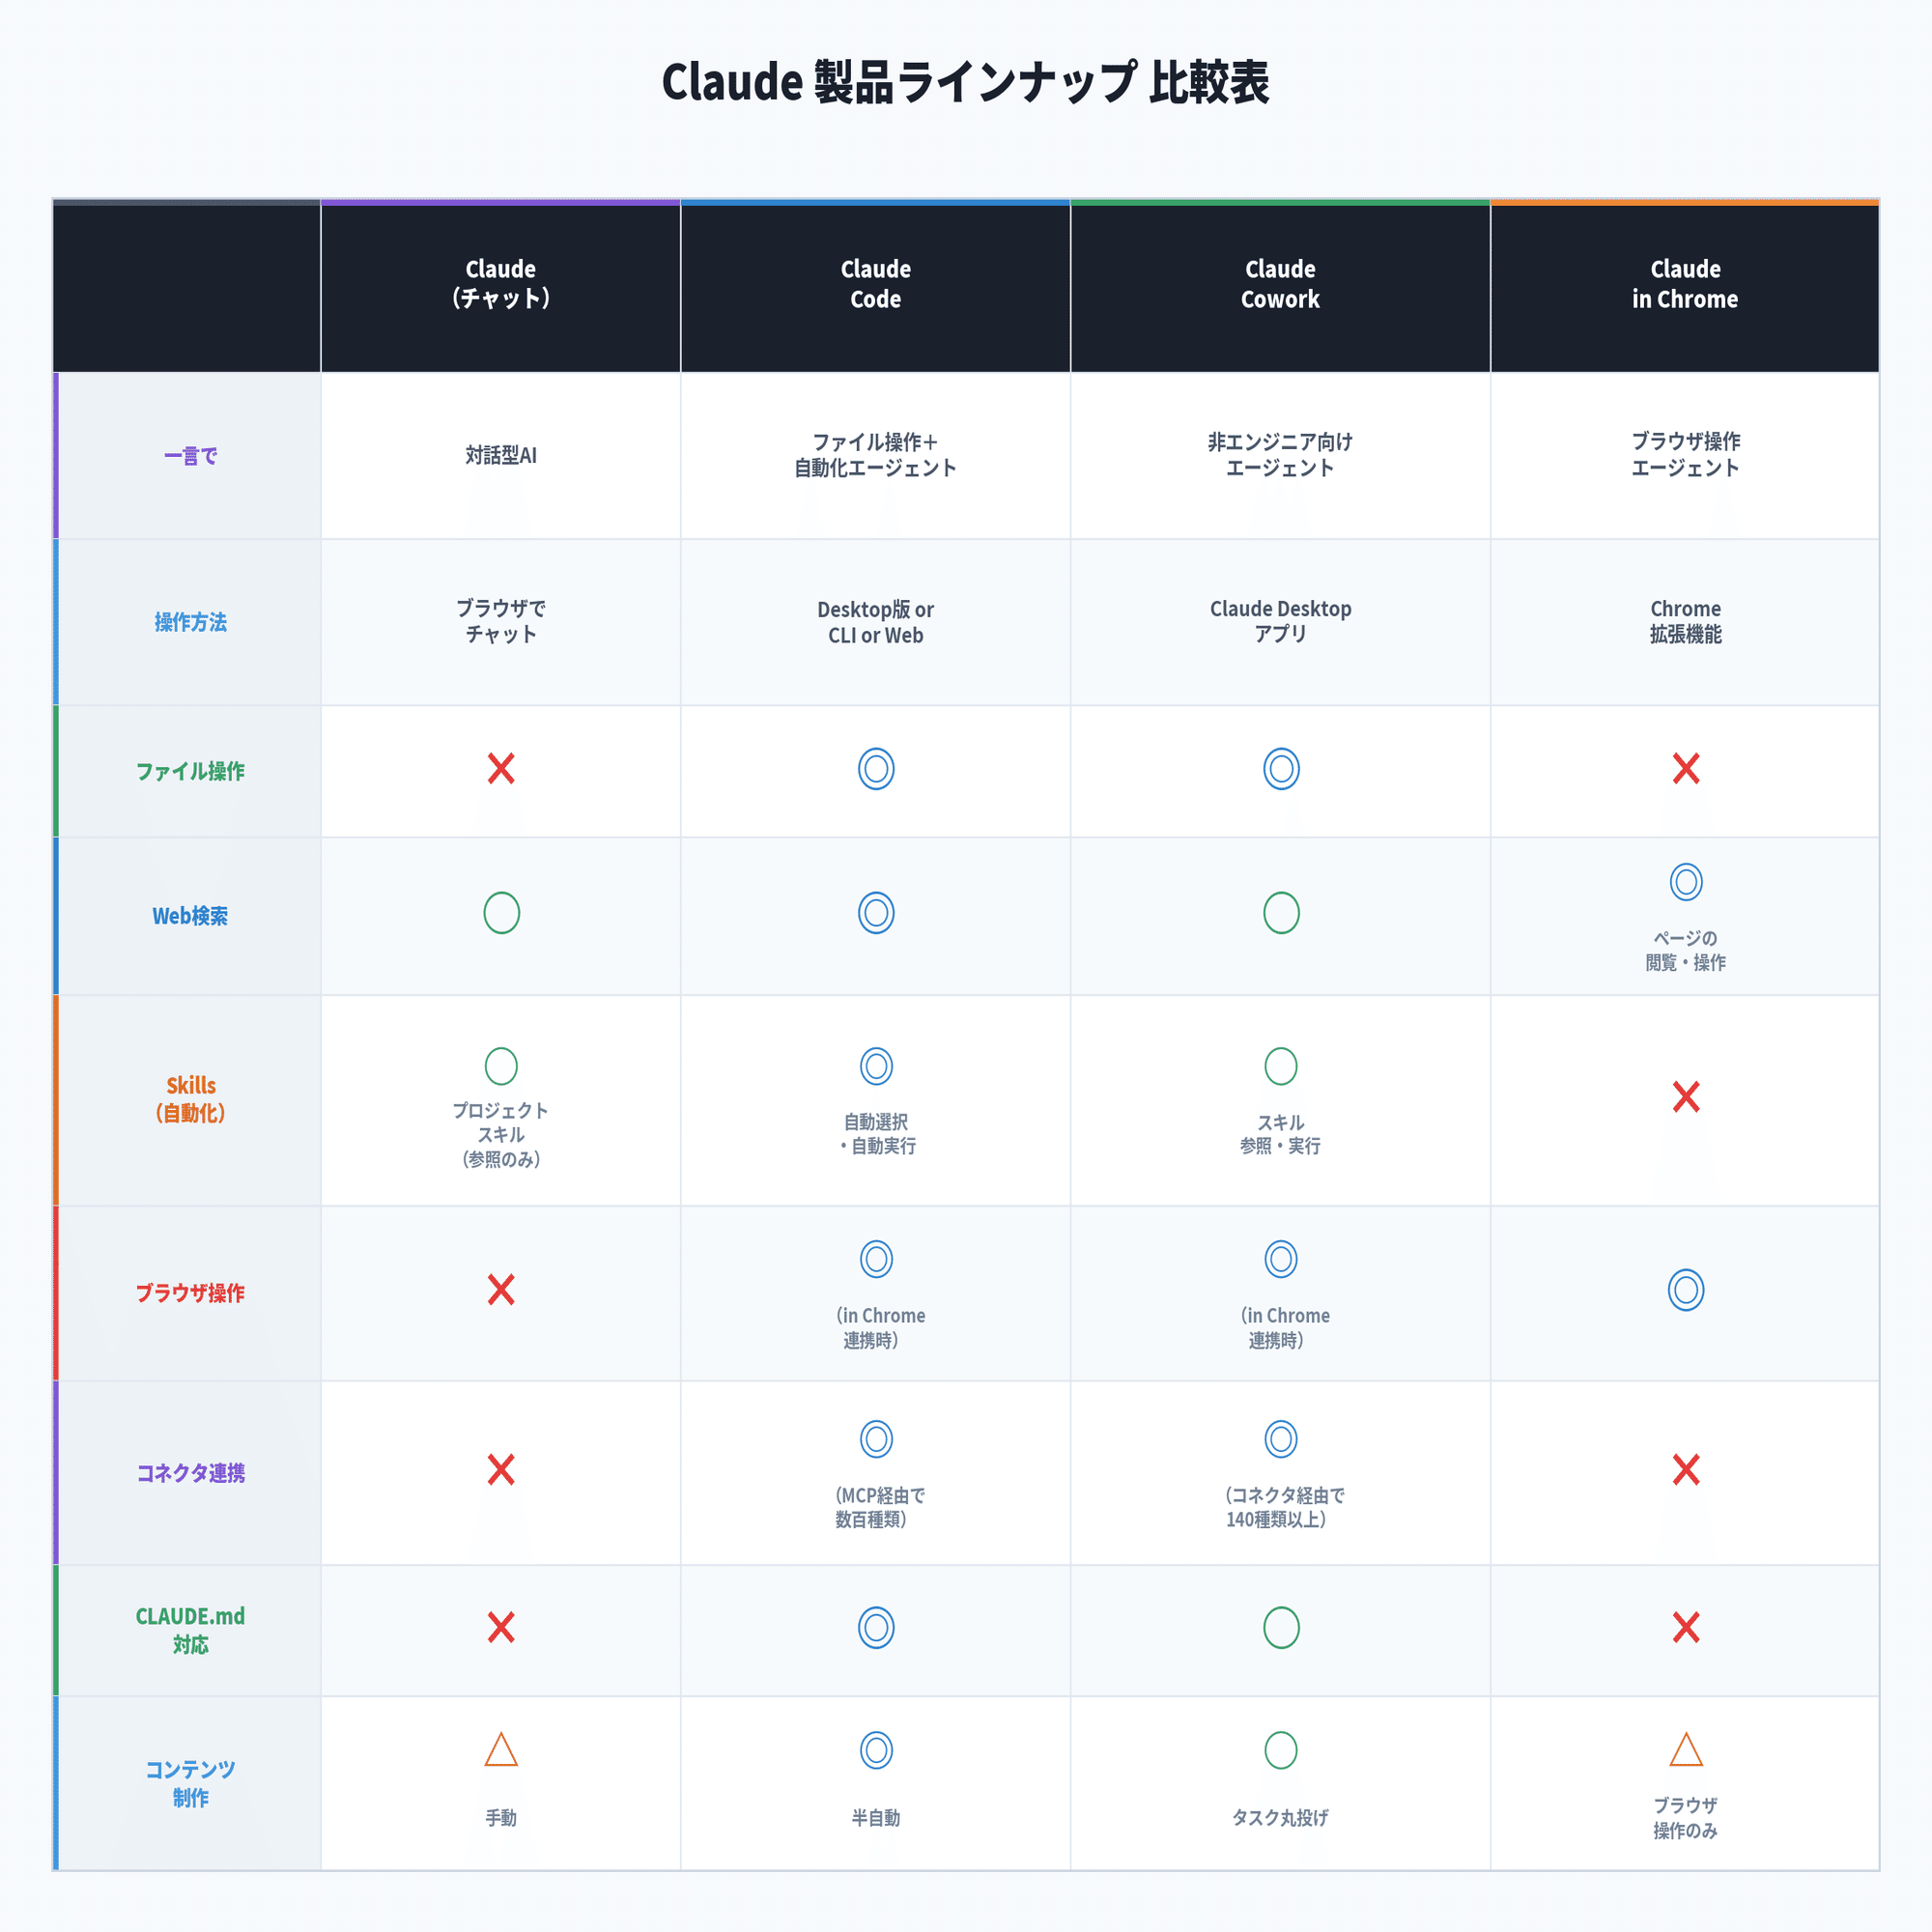Click the orange triangle above ブラウザ操作のみ
Screen dimensions: 1932x1932
coord(1686,1750)
